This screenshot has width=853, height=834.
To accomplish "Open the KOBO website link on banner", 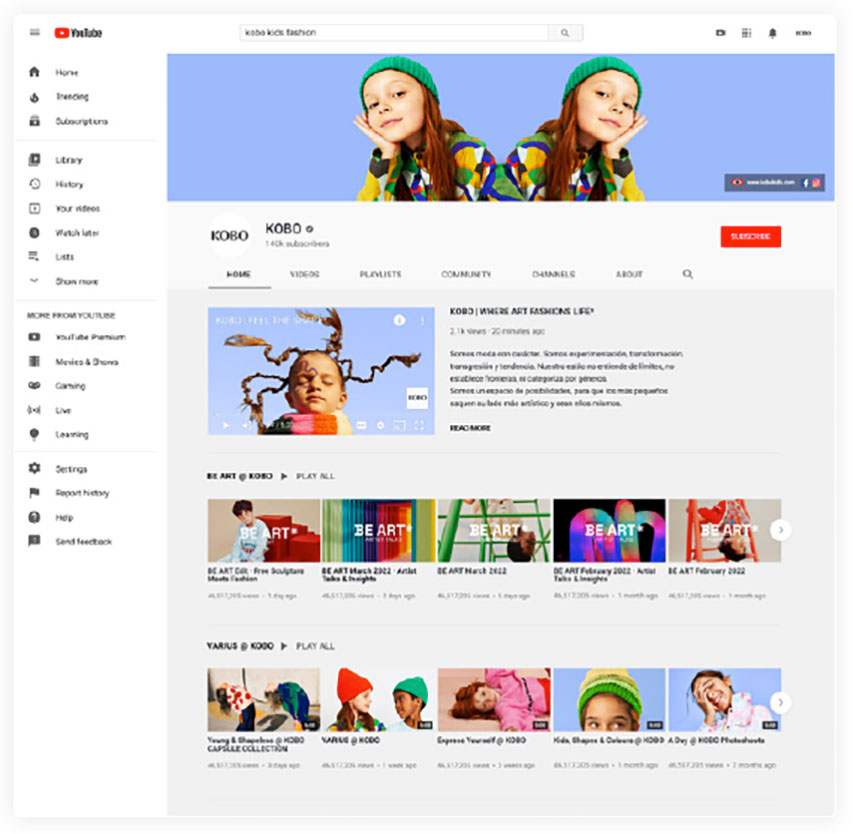I will pyautogui.click(x=771, y=182).
